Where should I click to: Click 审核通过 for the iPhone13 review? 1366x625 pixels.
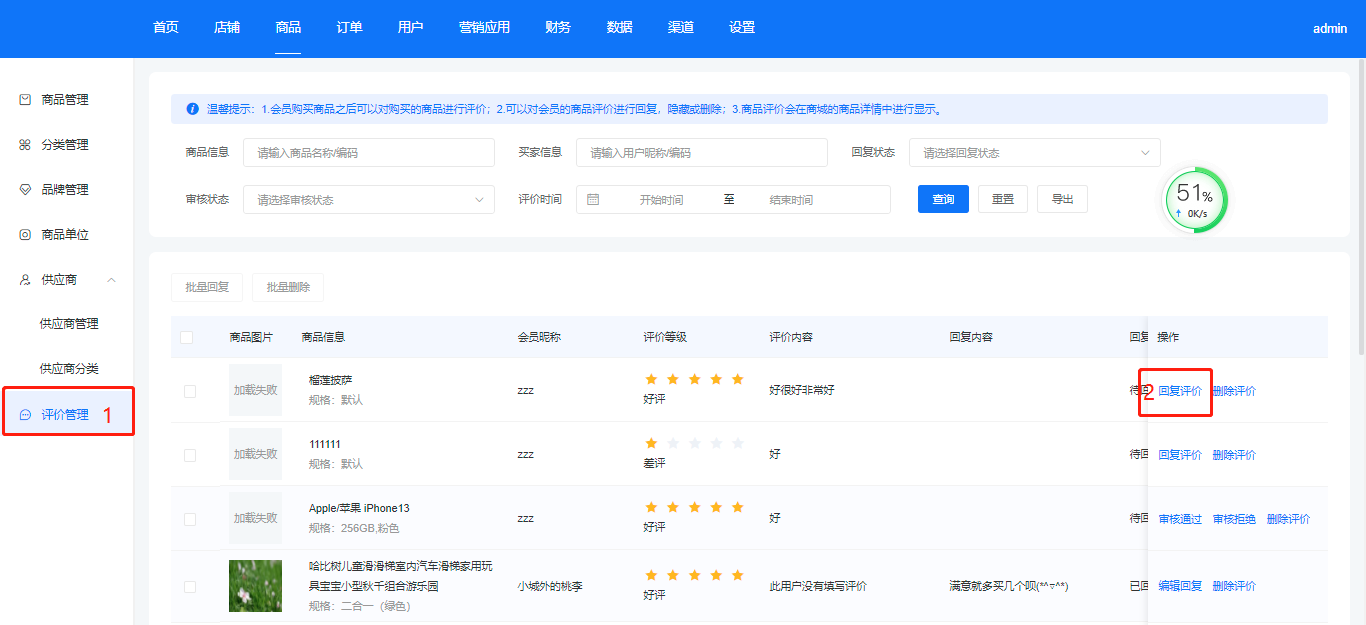pyautogui.click(x=1180, y=519)
